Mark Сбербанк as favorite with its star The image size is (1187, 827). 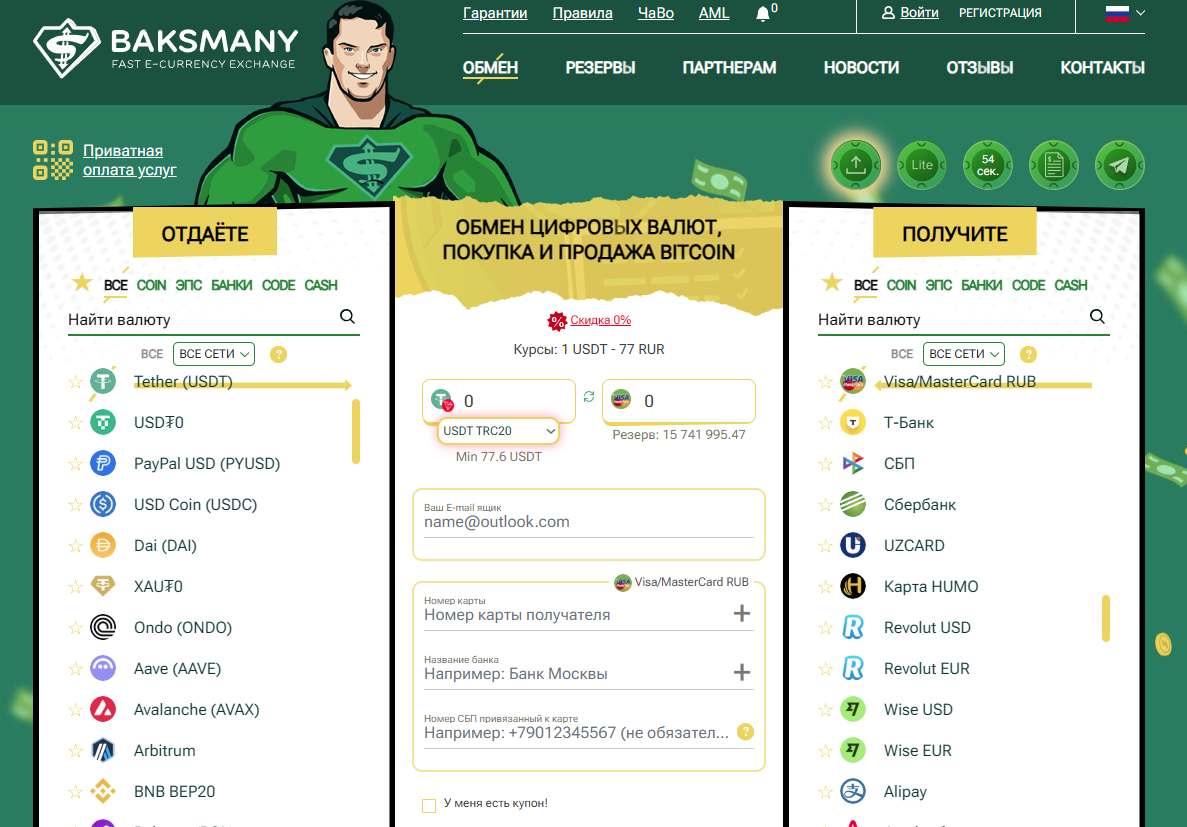click(x=825, y=505)
